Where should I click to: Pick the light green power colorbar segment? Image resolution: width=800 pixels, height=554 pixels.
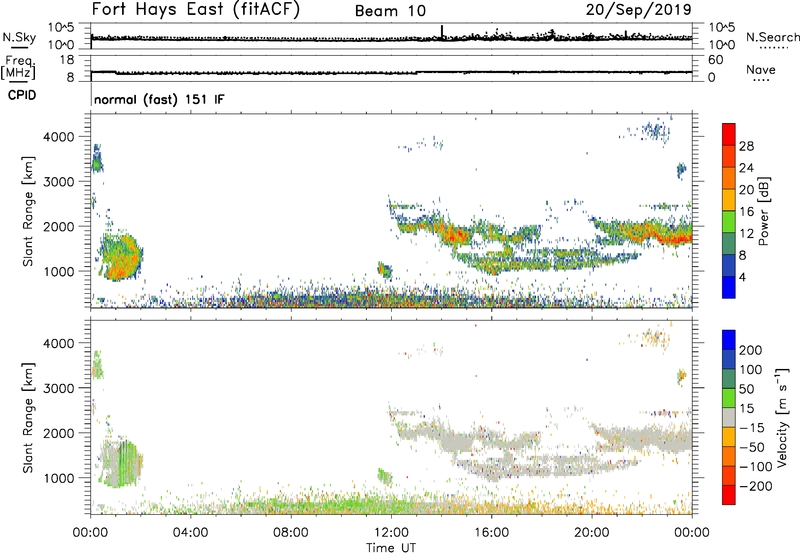(729, 222)
